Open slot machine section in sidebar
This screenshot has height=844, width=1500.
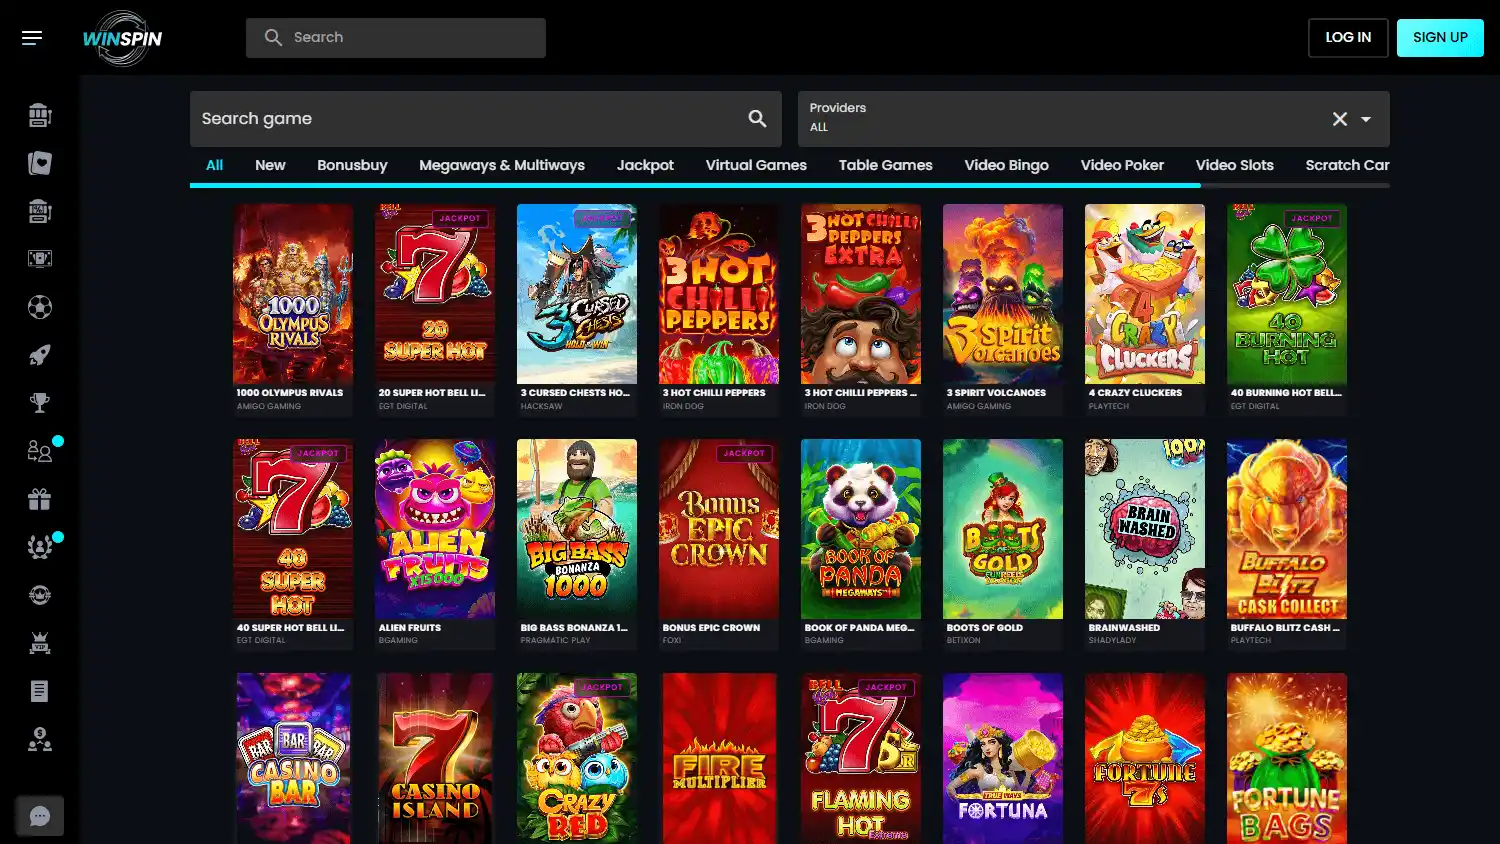[40, 116]
